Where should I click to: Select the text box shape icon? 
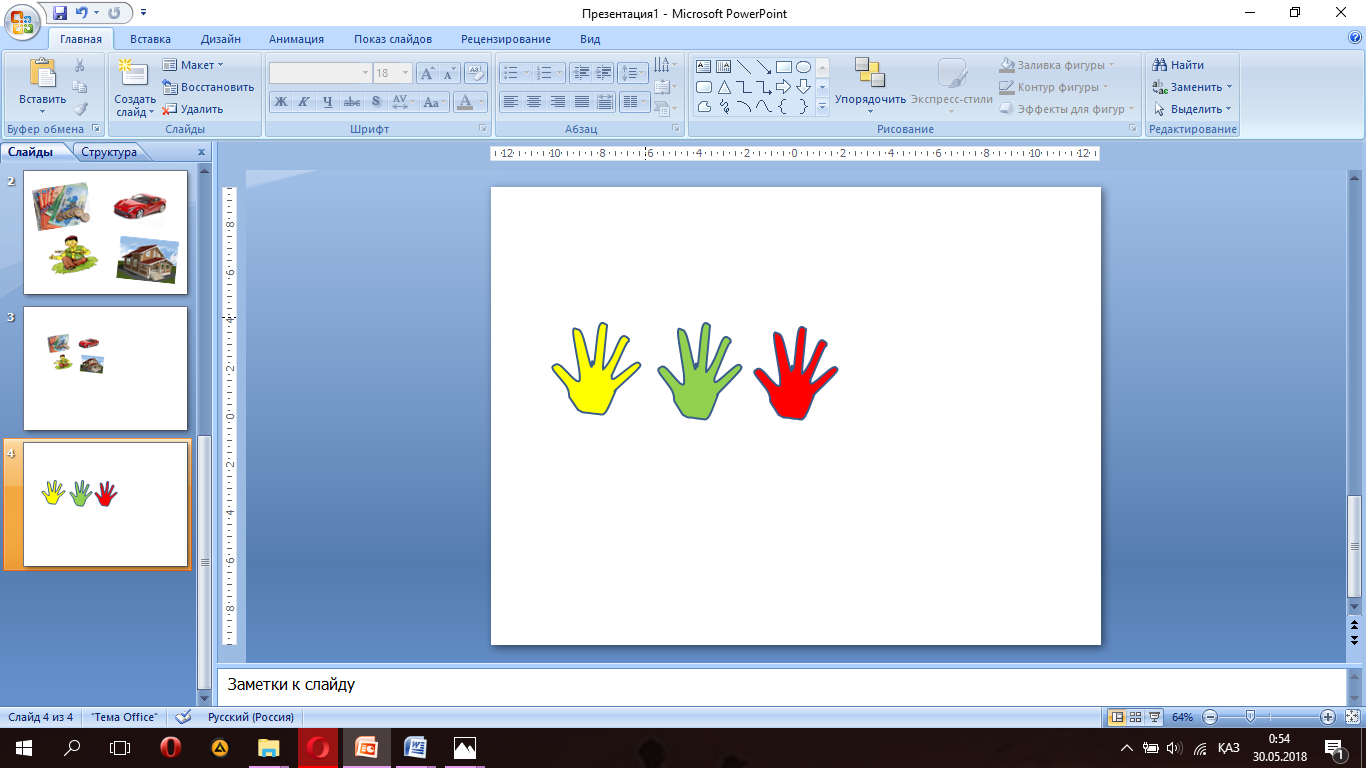point(703,67)
